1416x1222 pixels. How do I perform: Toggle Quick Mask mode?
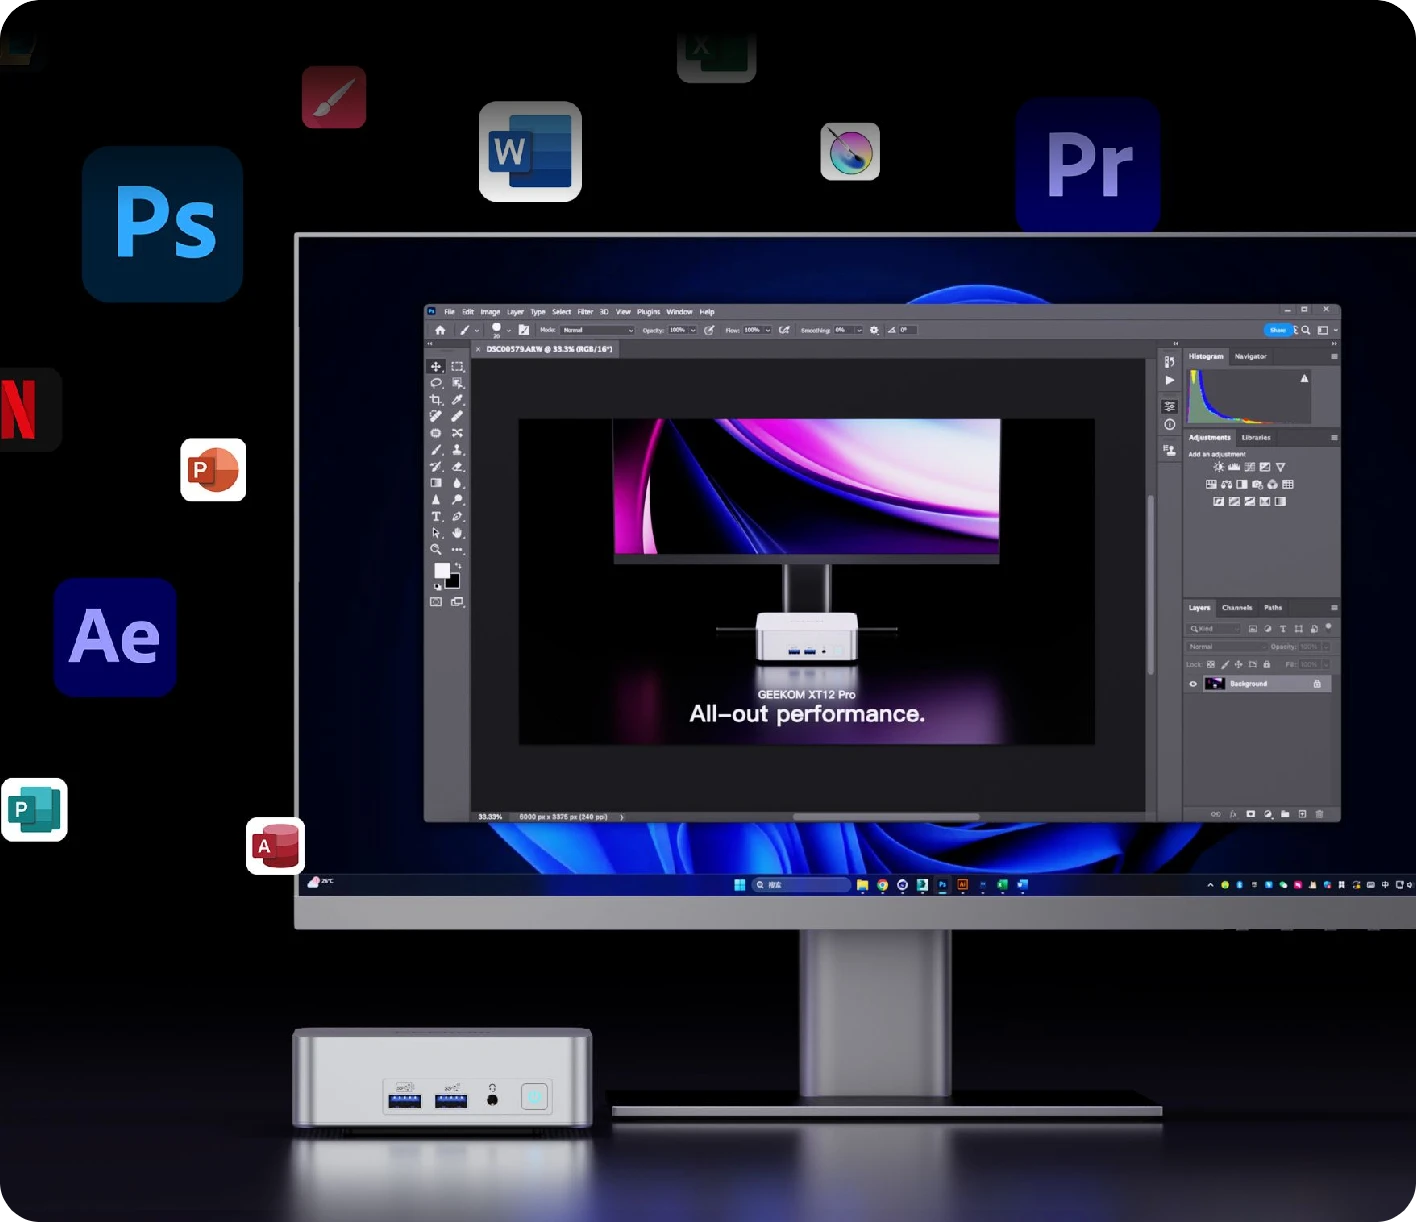pyautogui.click(x=436, y=602)
